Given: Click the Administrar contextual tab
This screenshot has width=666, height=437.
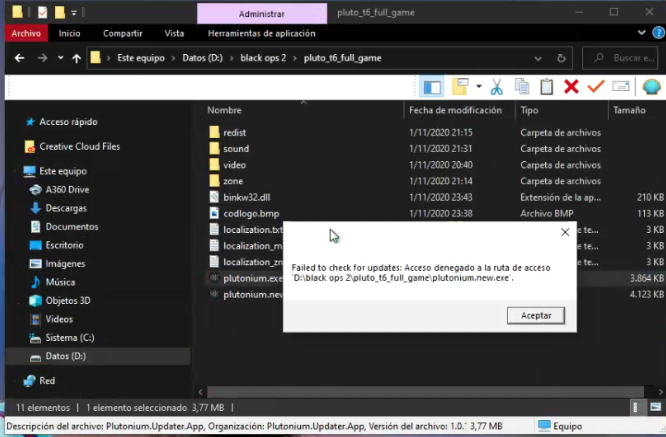Looking at the screenshot, I should [262, 14].
